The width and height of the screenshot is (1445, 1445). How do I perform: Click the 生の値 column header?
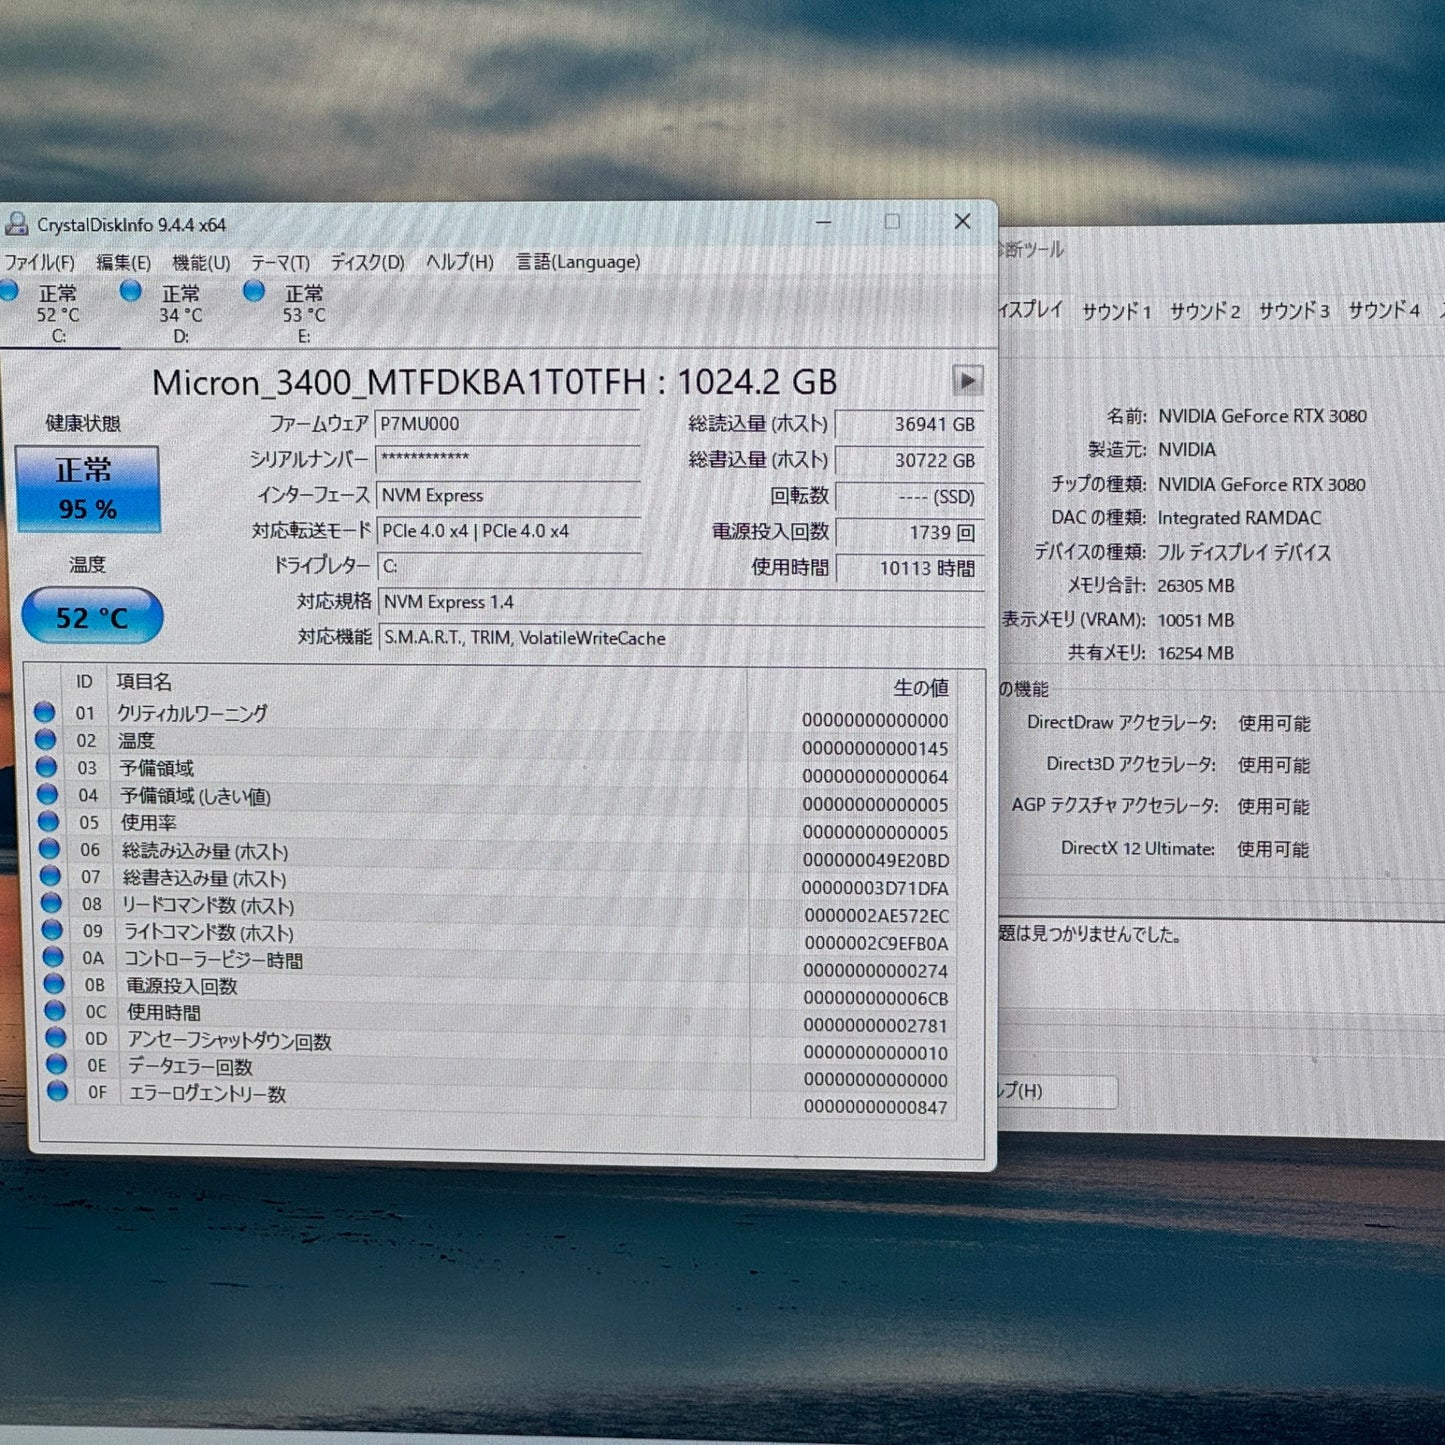tap(920, 688)
